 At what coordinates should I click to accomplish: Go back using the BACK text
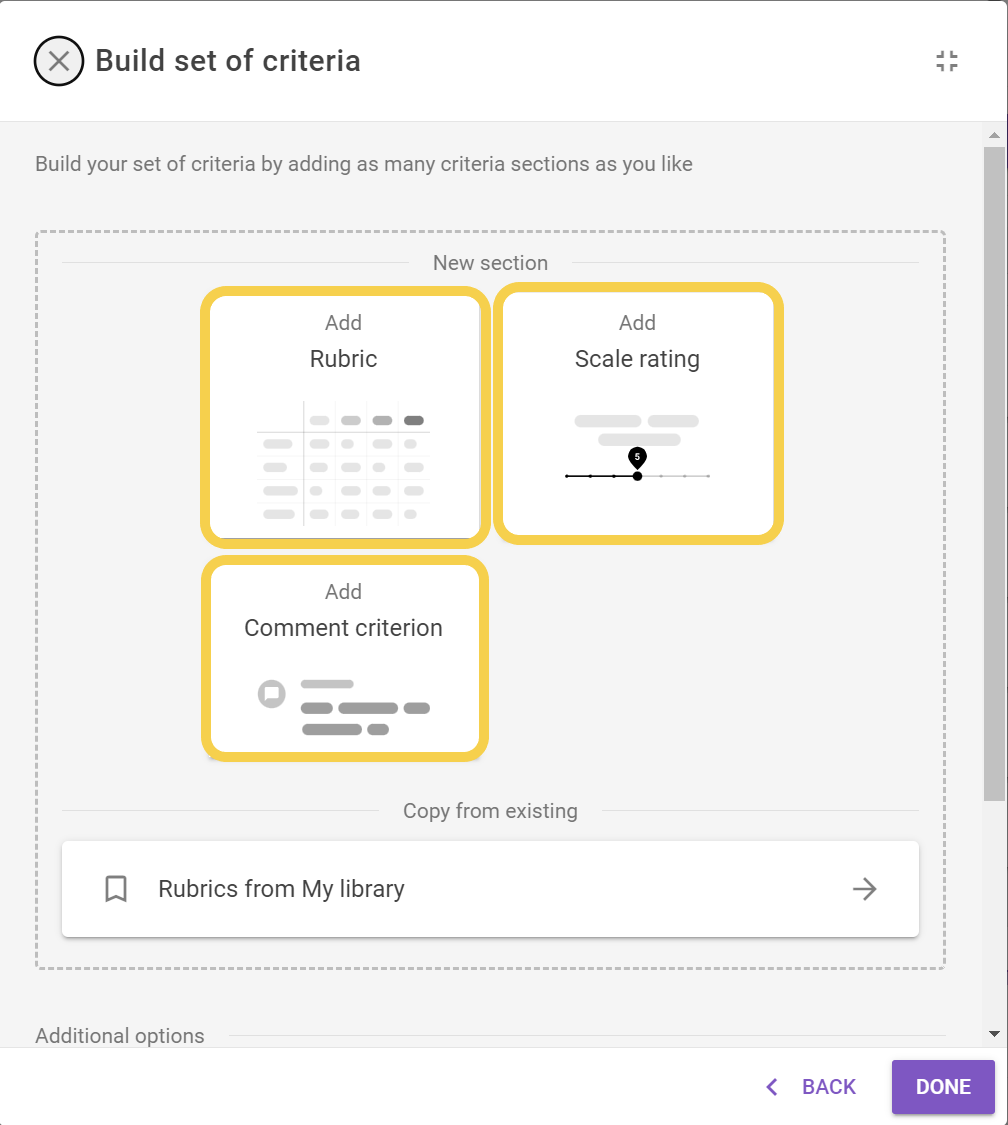tap(829, 1087)
